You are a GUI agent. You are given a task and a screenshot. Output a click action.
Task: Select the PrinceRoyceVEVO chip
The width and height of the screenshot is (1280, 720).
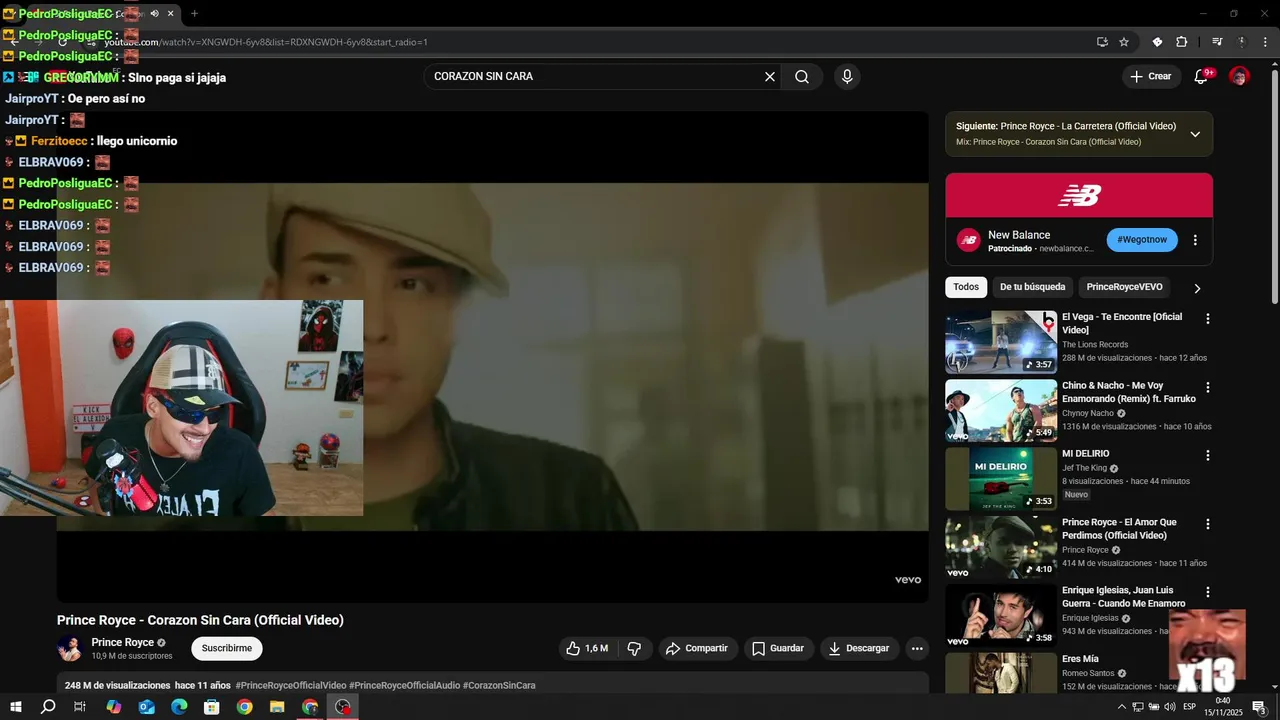(x=1125, y=287)
